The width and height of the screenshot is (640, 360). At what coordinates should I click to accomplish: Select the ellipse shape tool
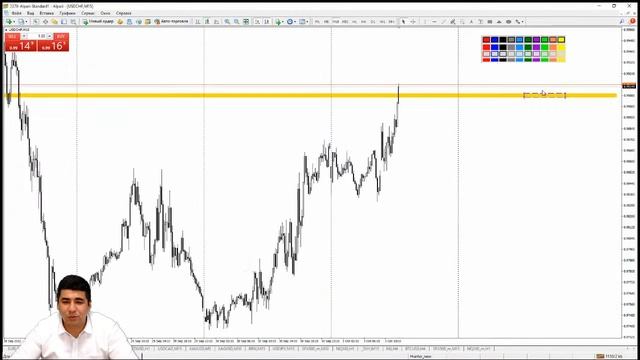point(509,22)
